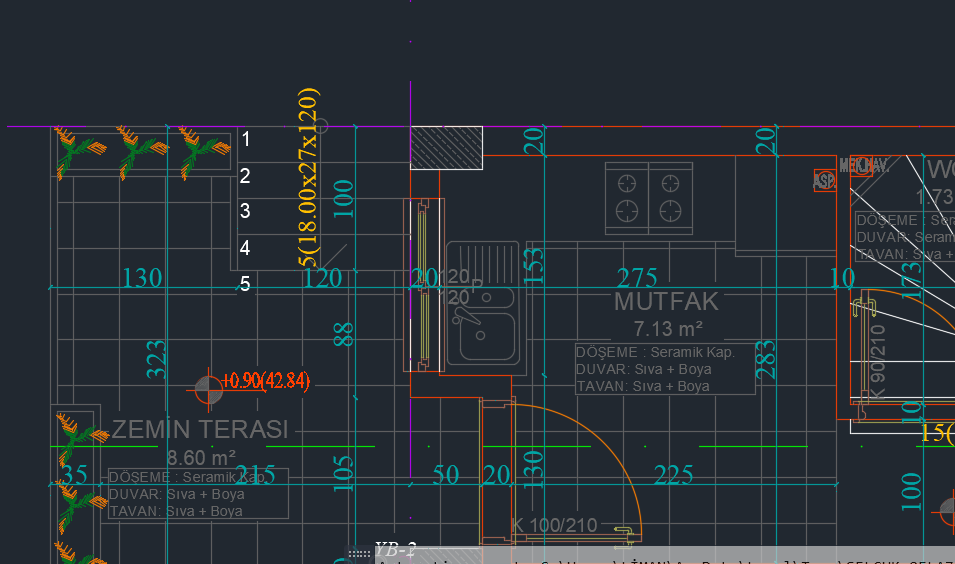Select the red +0.90(42.84) elevation text

(x=266, y=381)
